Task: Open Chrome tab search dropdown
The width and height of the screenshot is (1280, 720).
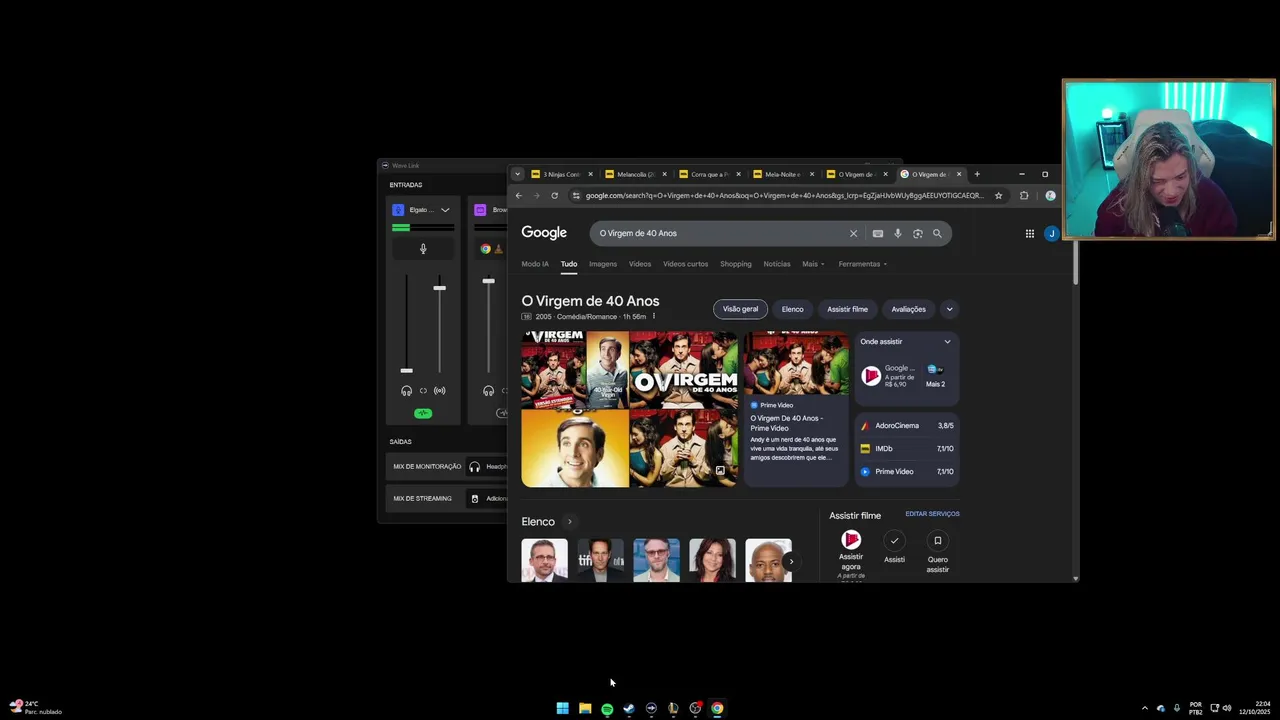Action: pyautogui.click(x=517, y=174)
